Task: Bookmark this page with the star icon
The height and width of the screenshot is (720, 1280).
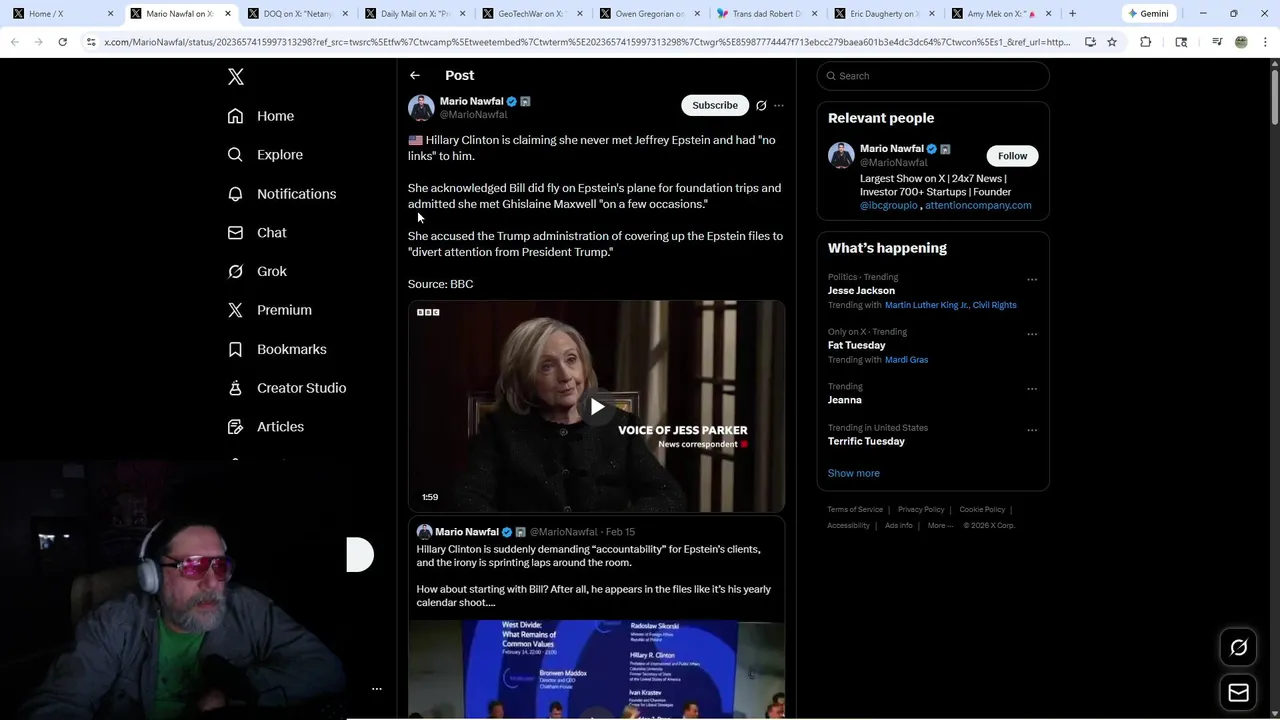Action: [x=1112, y=42]
